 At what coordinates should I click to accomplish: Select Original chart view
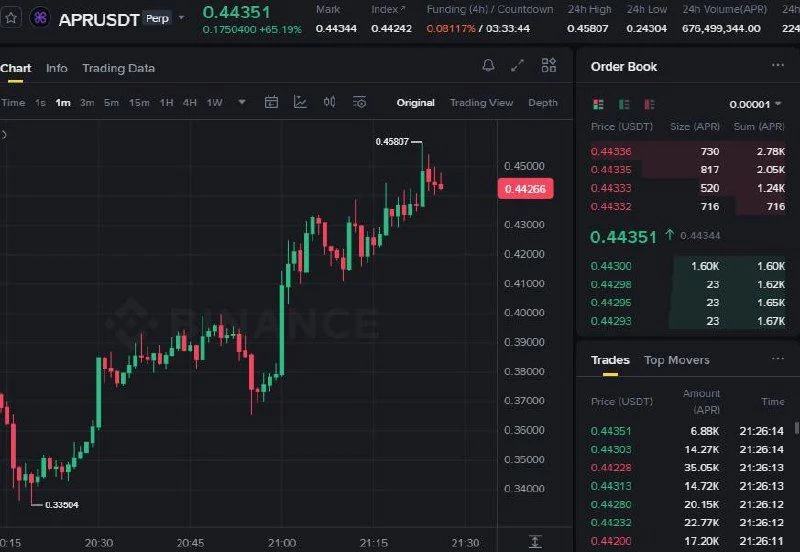pos(415,103)
